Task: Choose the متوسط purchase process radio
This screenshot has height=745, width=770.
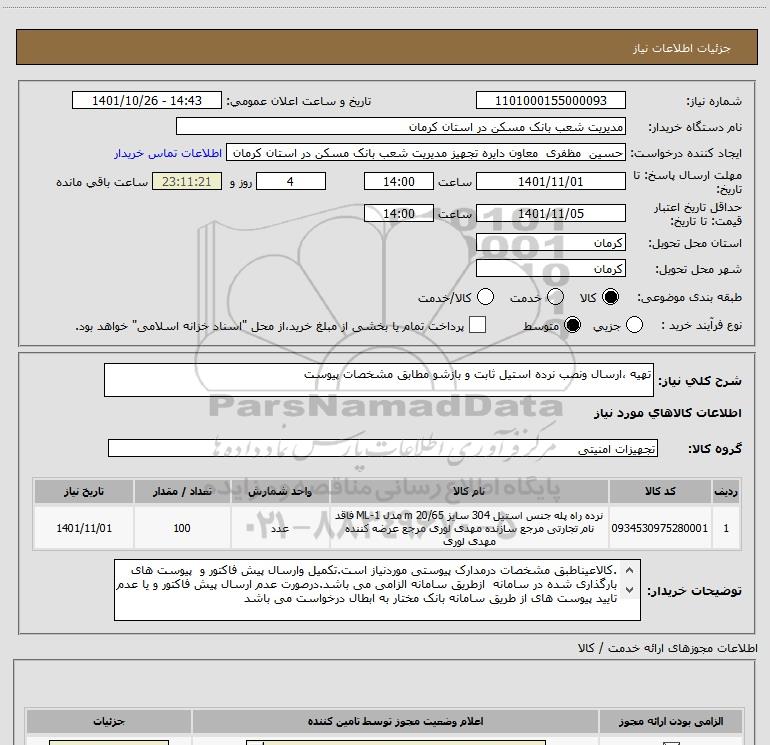Action: (572, 325)
